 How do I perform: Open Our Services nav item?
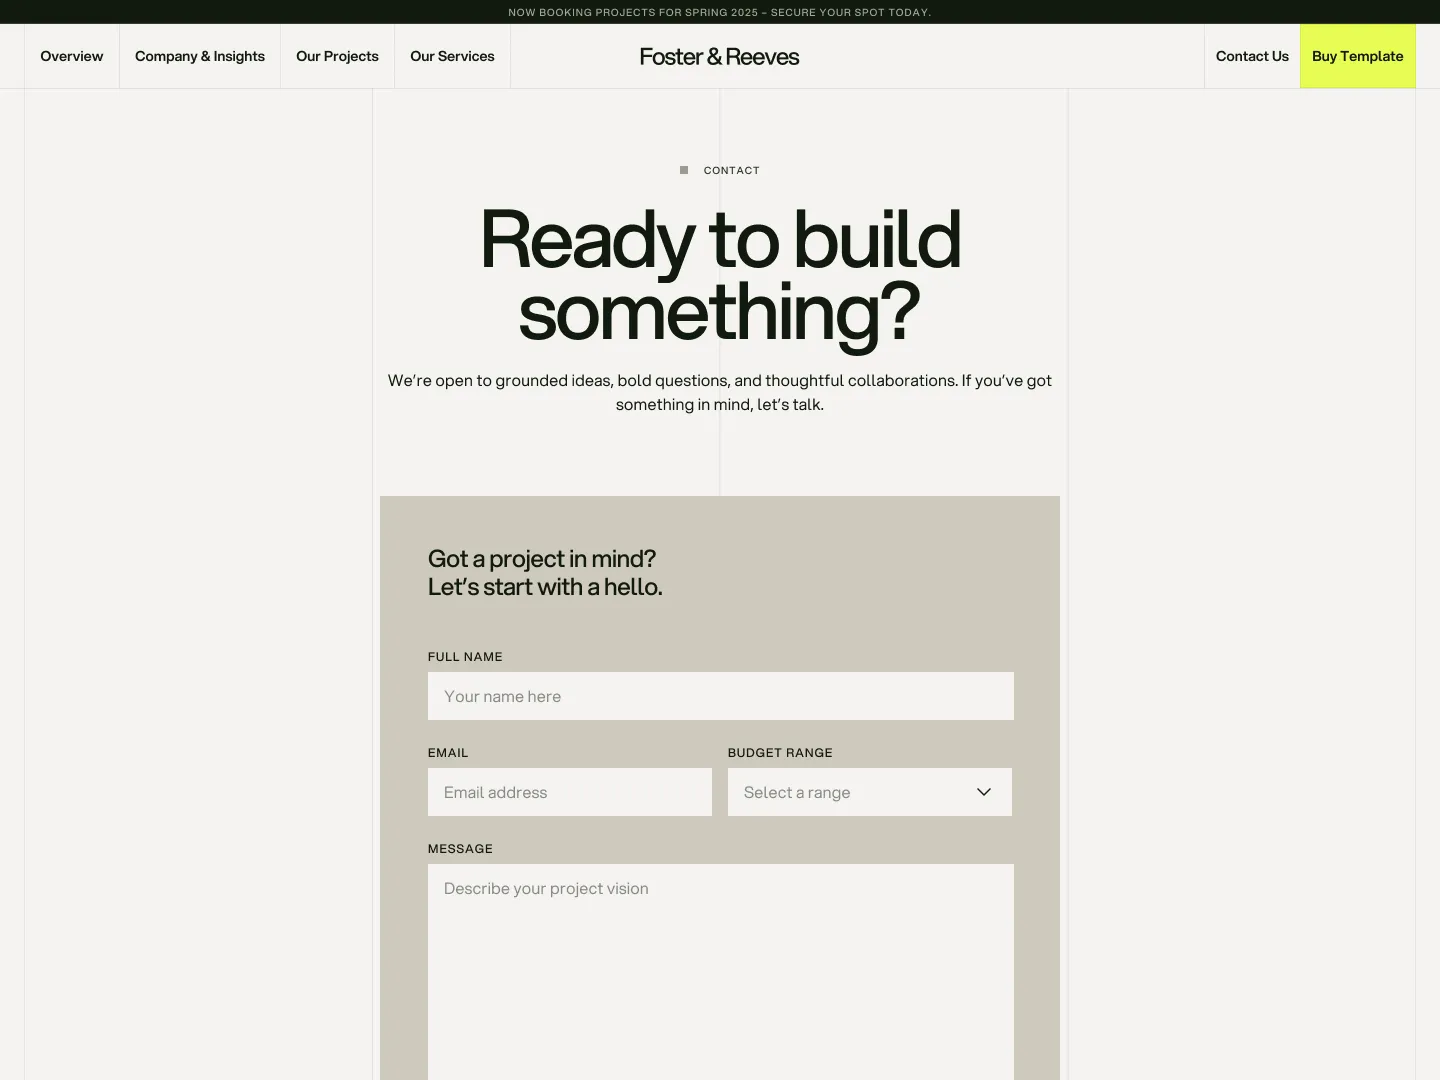coord(452,56)
